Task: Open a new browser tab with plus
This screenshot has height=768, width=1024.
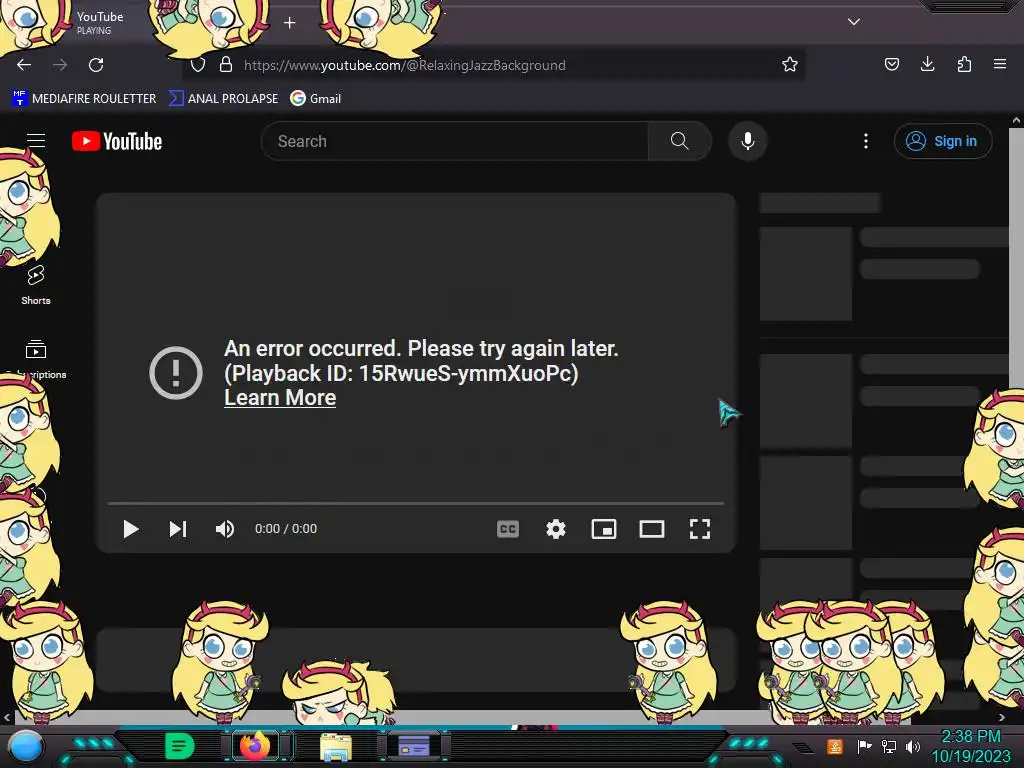Action: coord(289,23)
